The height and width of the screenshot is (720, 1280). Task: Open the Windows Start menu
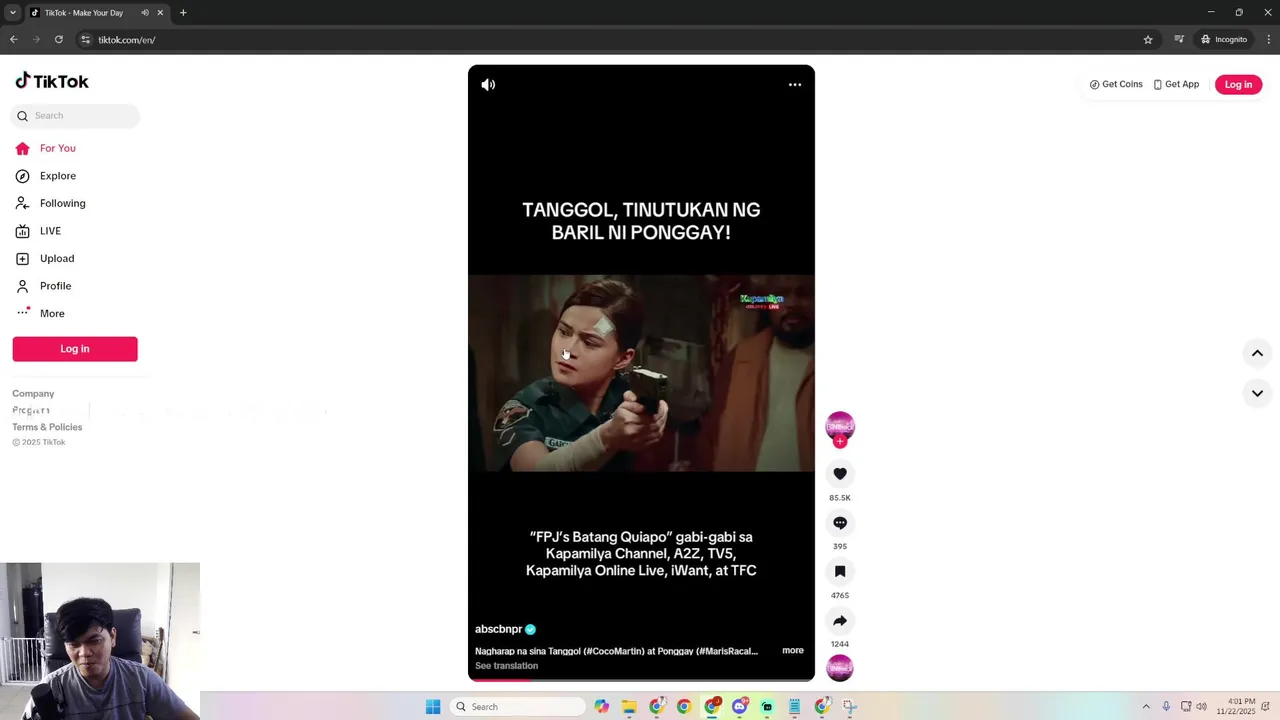tap(433, 707)
